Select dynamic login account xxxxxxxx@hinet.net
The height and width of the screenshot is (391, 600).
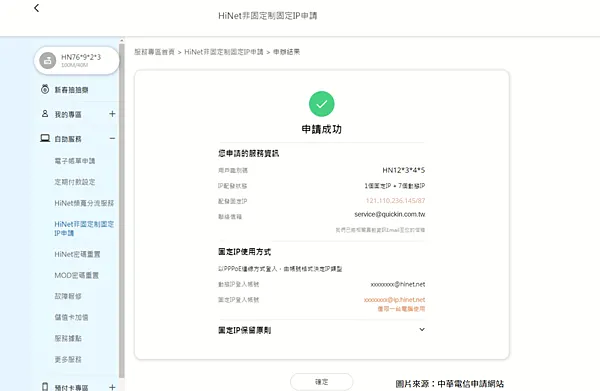pos(398,284)
